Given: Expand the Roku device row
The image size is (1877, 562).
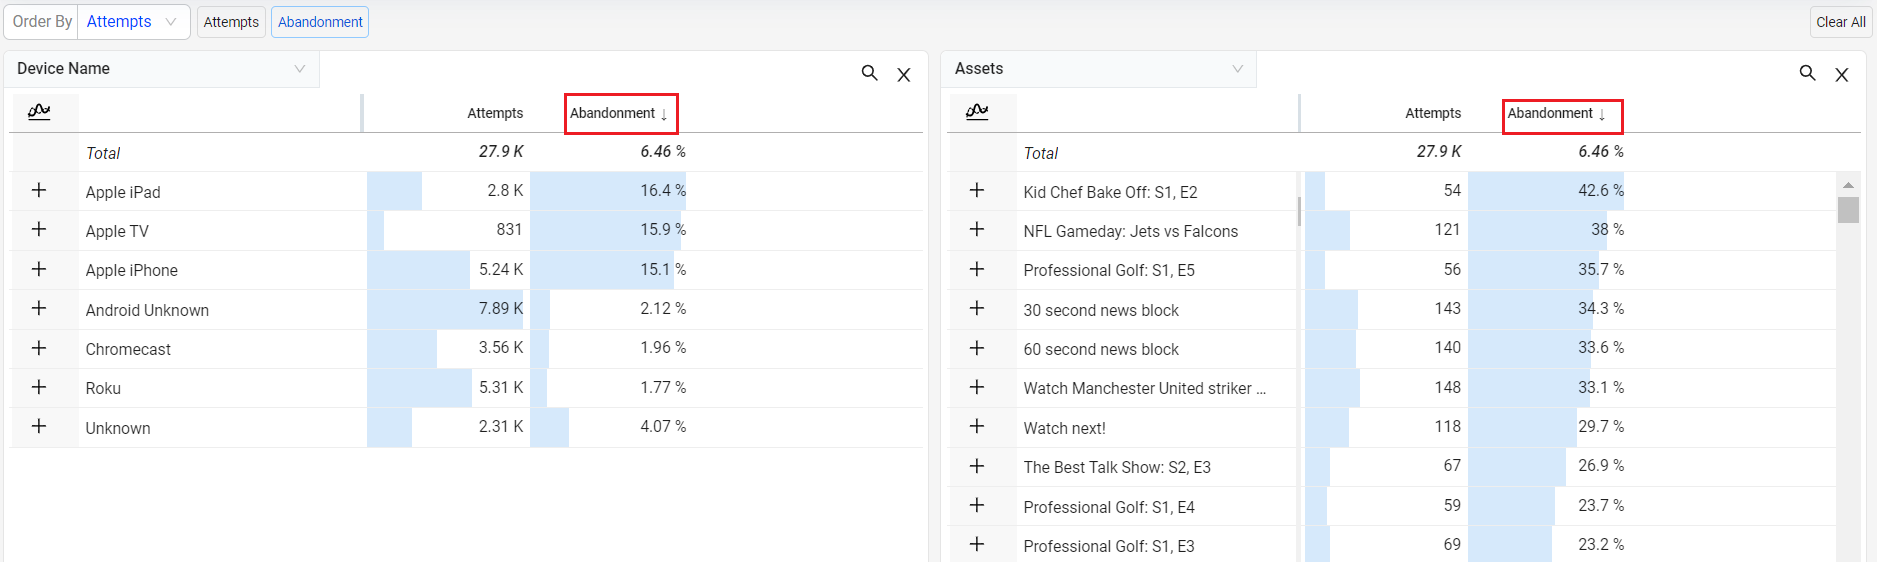Looking at the screenshot, I should coord(39,387).
